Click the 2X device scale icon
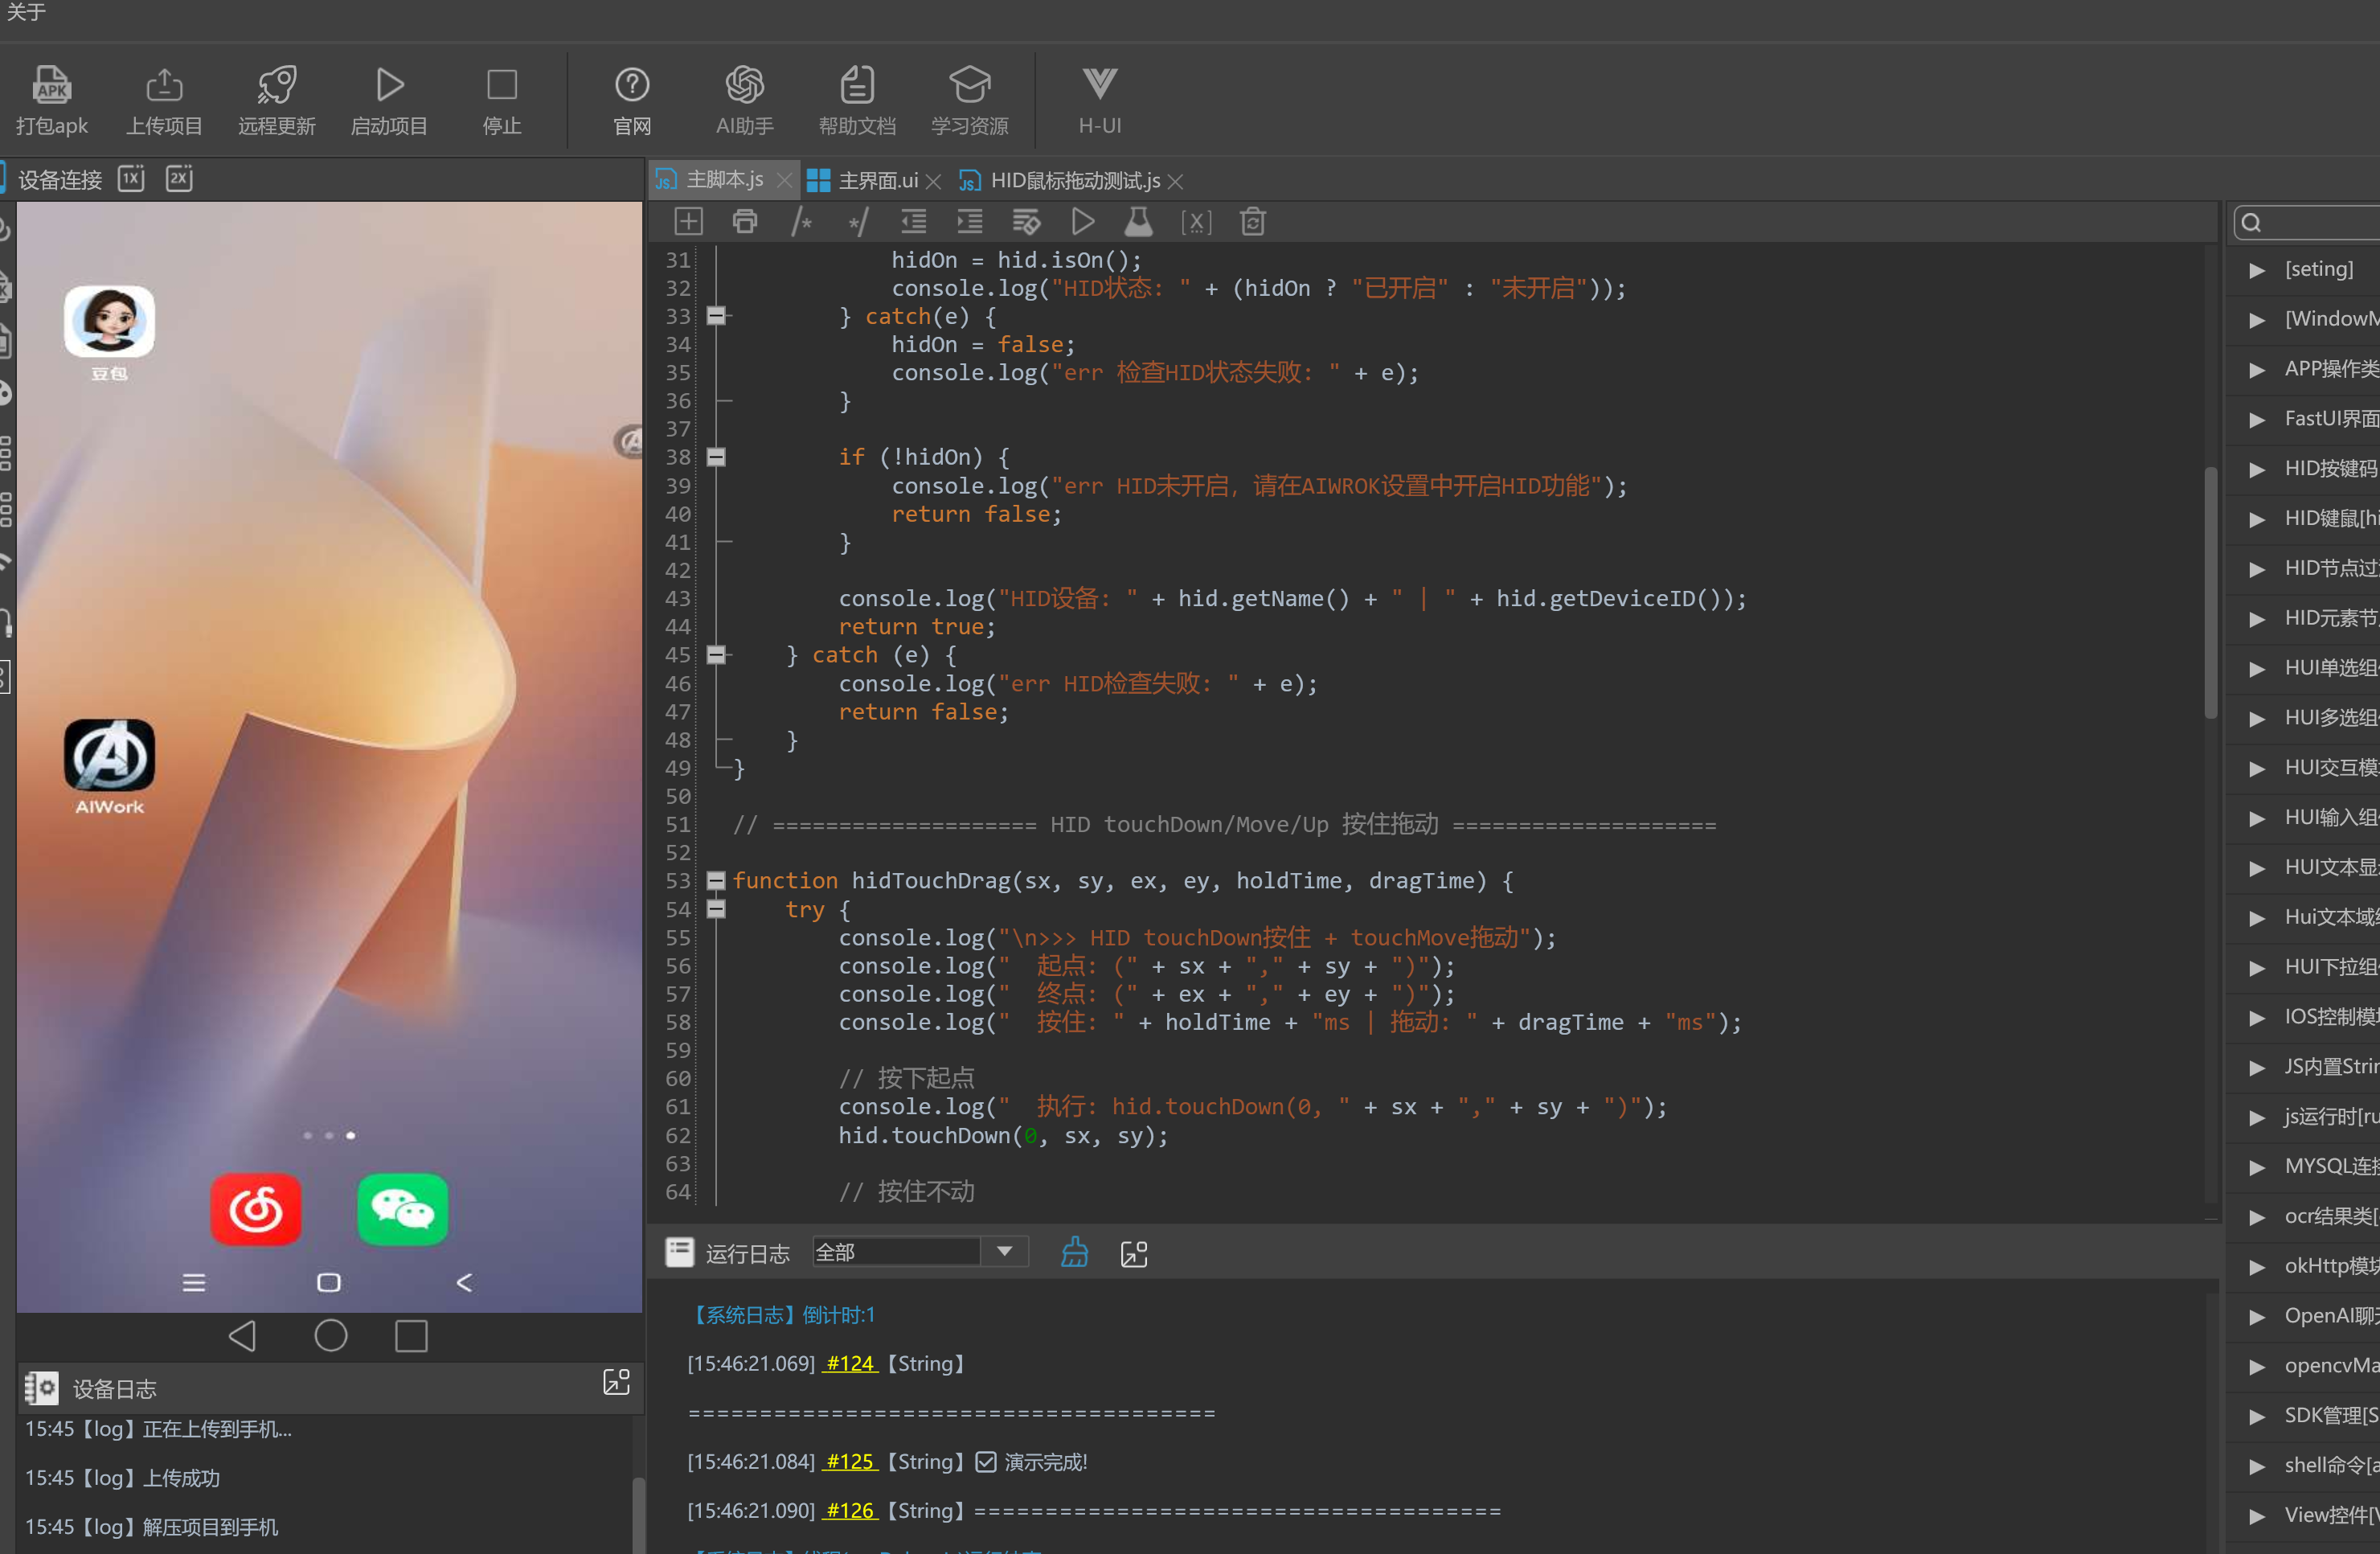Screen dimensions: 2380x1554 pos(179,178)
